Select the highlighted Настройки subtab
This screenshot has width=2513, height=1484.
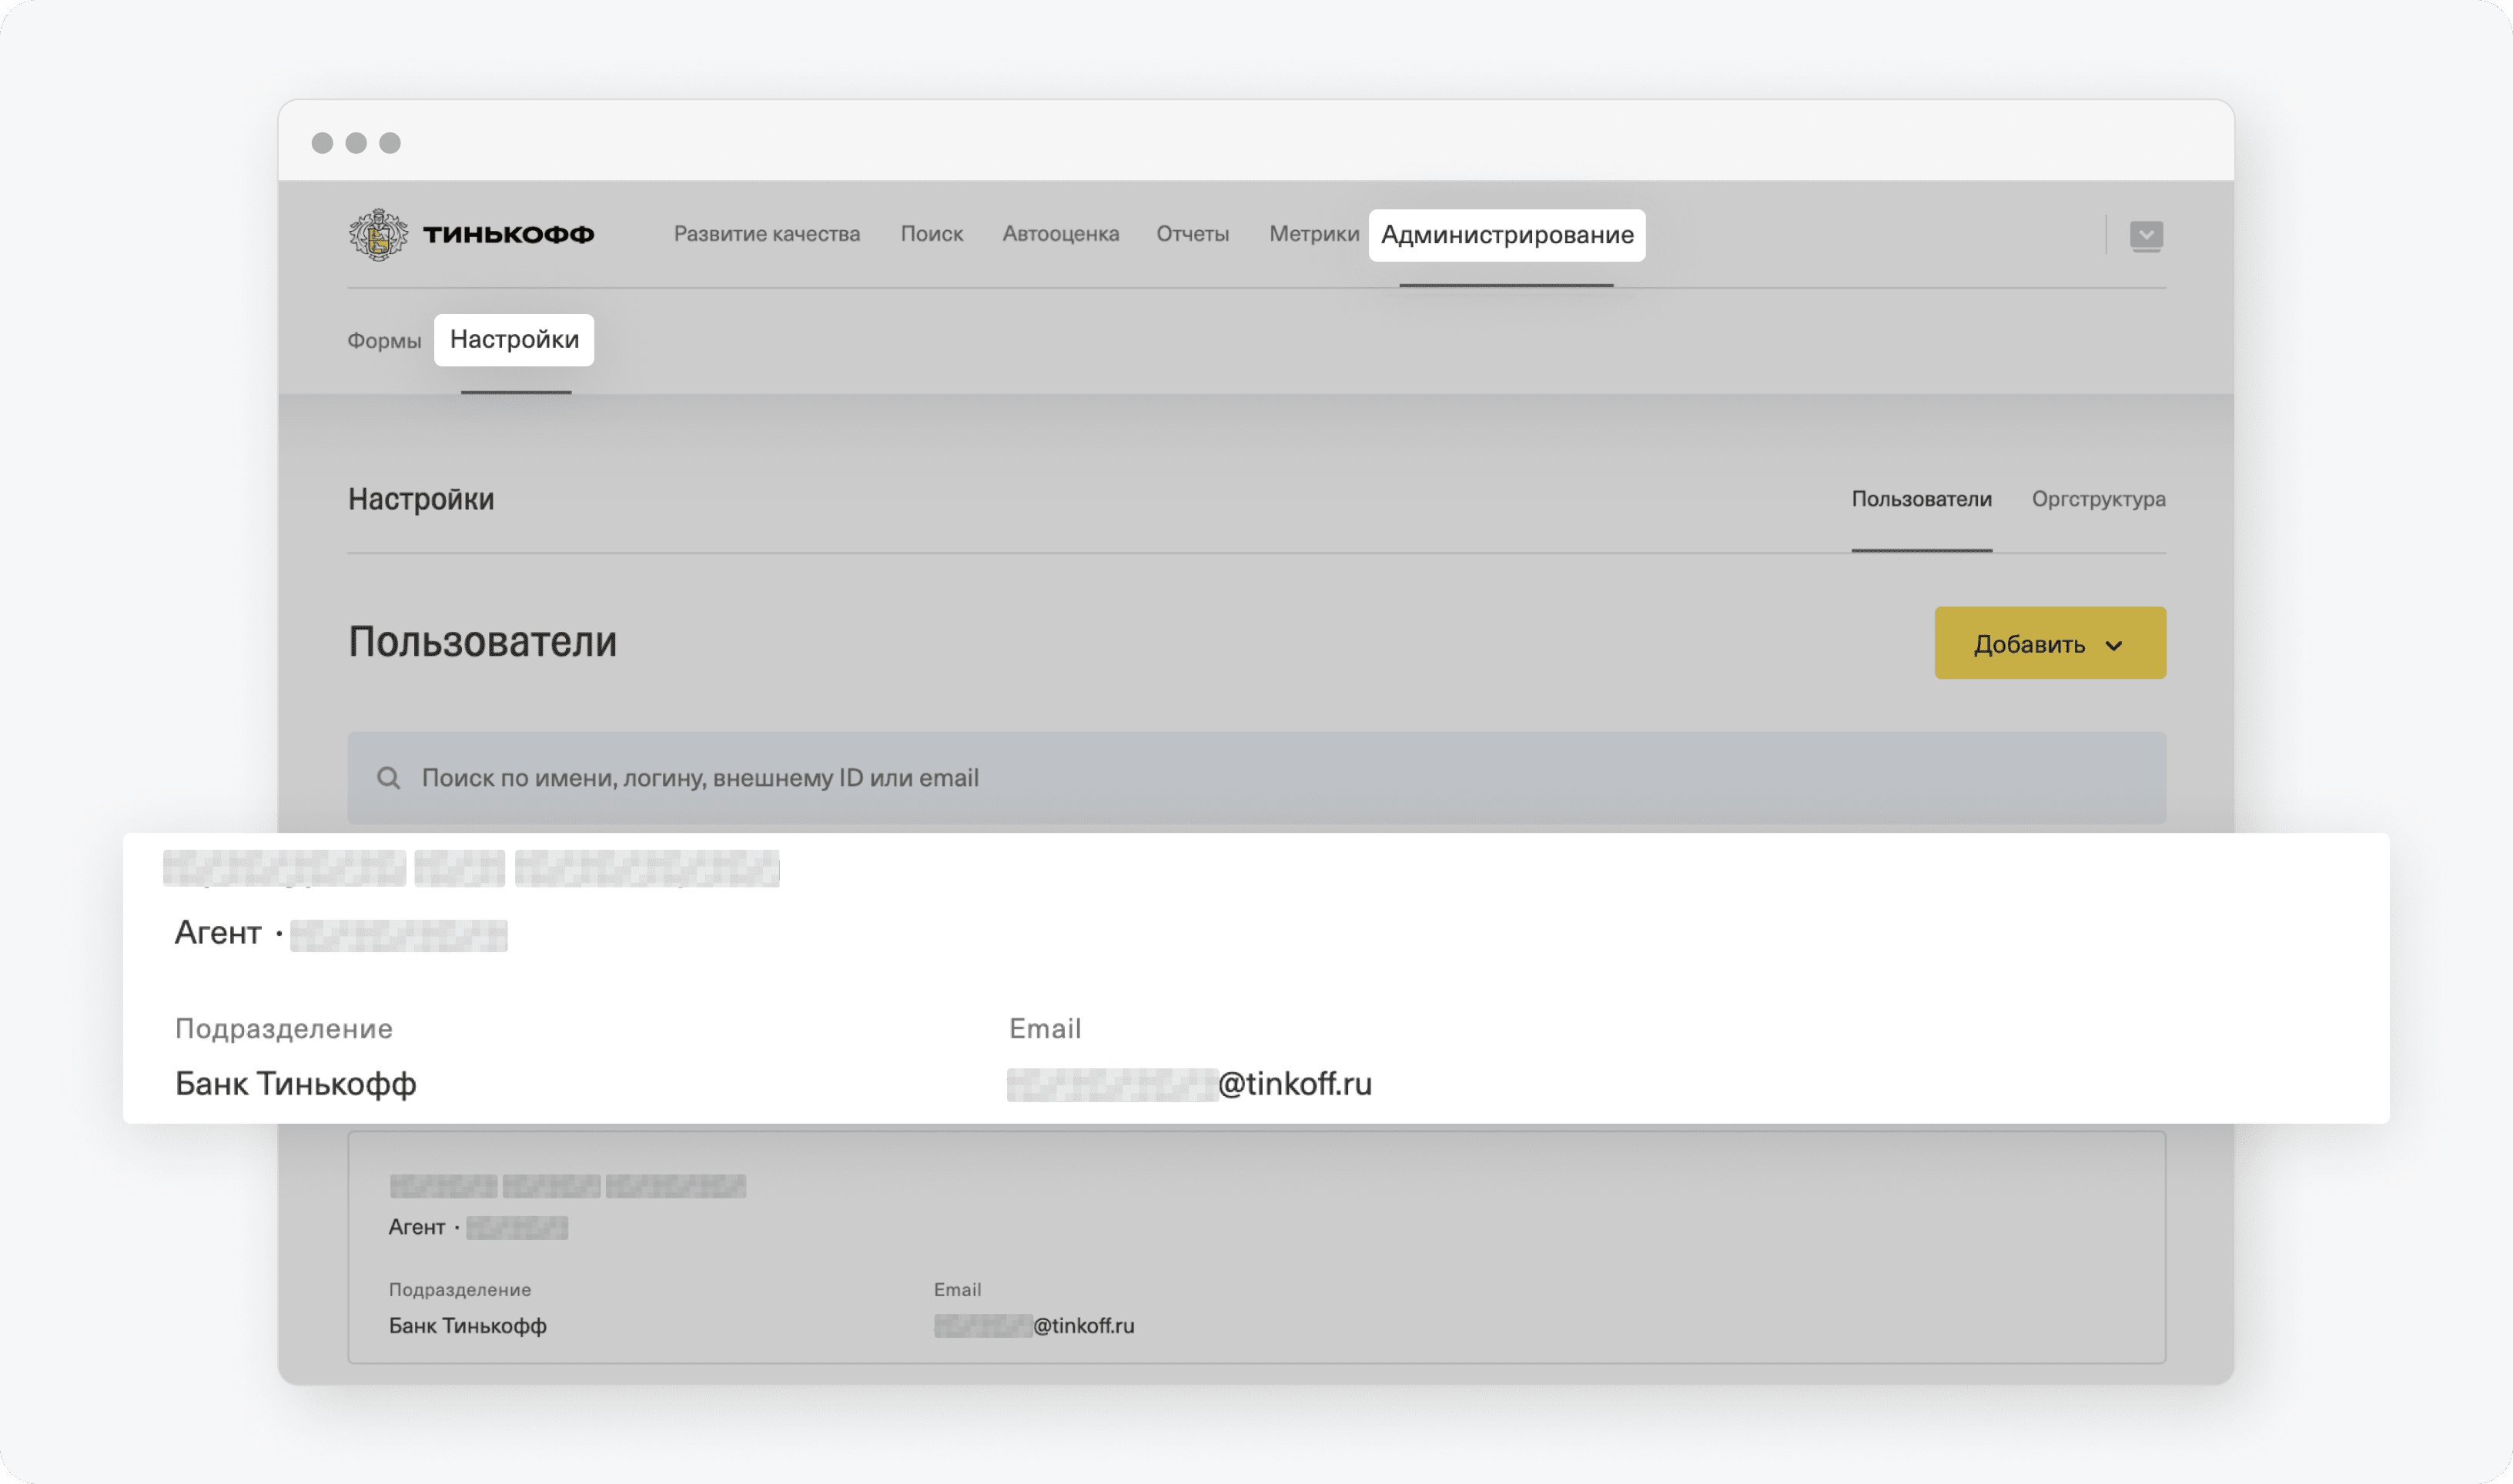[514, 340]
